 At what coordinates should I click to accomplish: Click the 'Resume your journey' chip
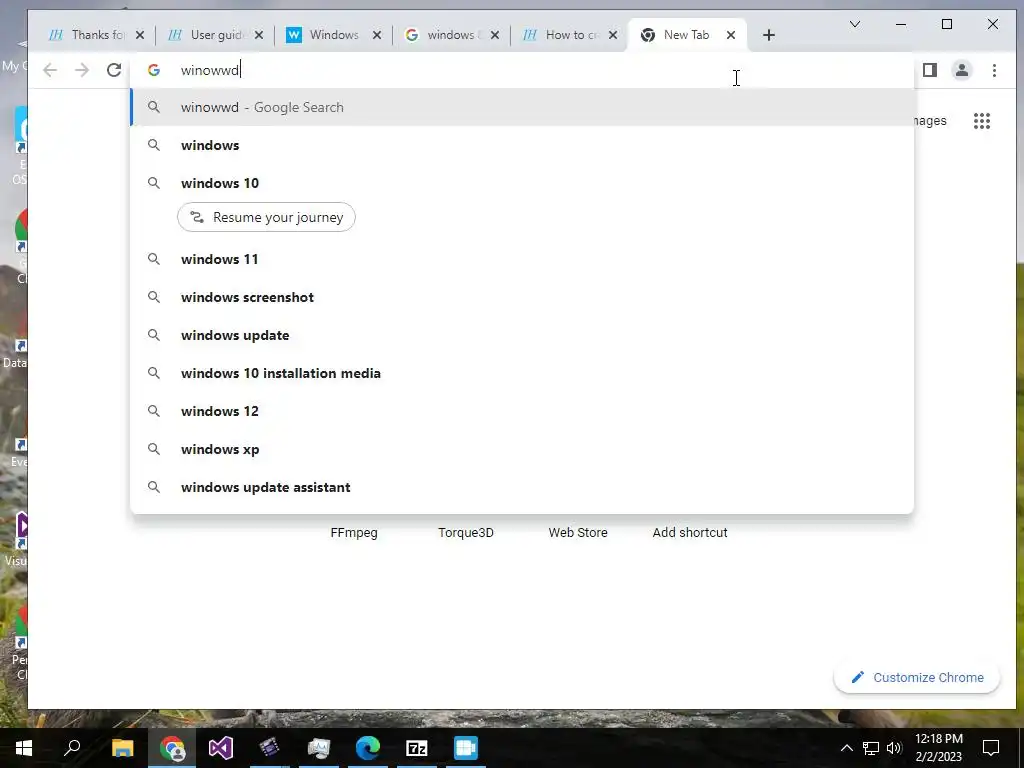coord(266,217)
